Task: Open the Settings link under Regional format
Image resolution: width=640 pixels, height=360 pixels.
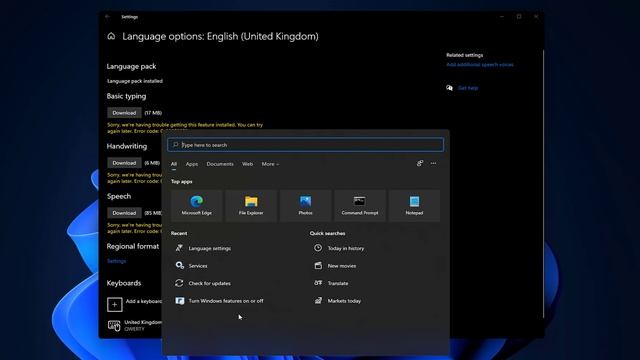Action: [x=116, y=261]
